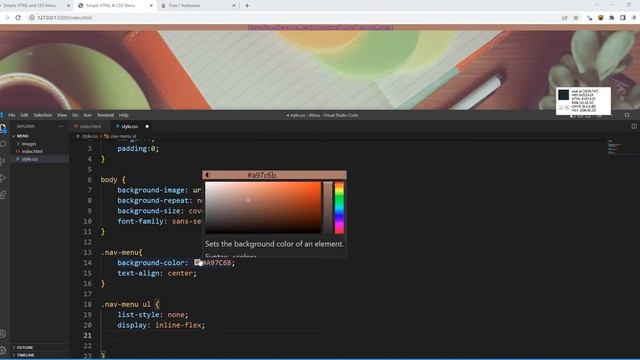Image resolution: width=640 pixels, height=360 pixels.
Task: Close the first Simple HTML and CSS Menu tab
Action: coord(68,6)
